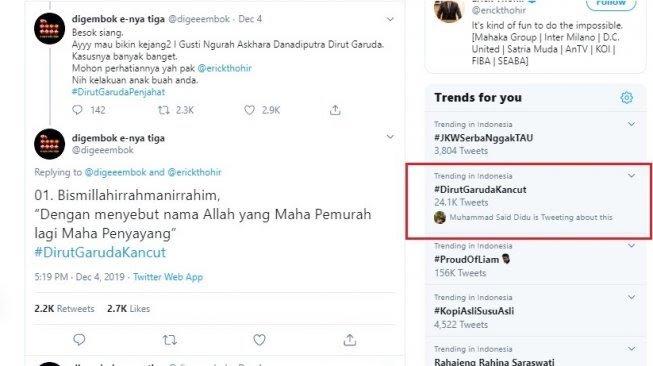Open Trends for you settings gear
653x366 pixels.
[626, 98]
